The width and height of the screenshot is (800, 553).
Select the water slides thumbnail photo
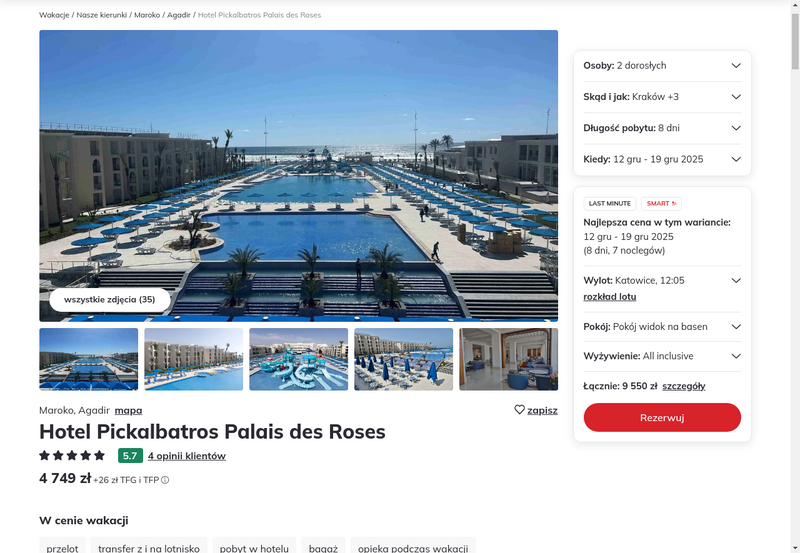(x=298, y=359)
